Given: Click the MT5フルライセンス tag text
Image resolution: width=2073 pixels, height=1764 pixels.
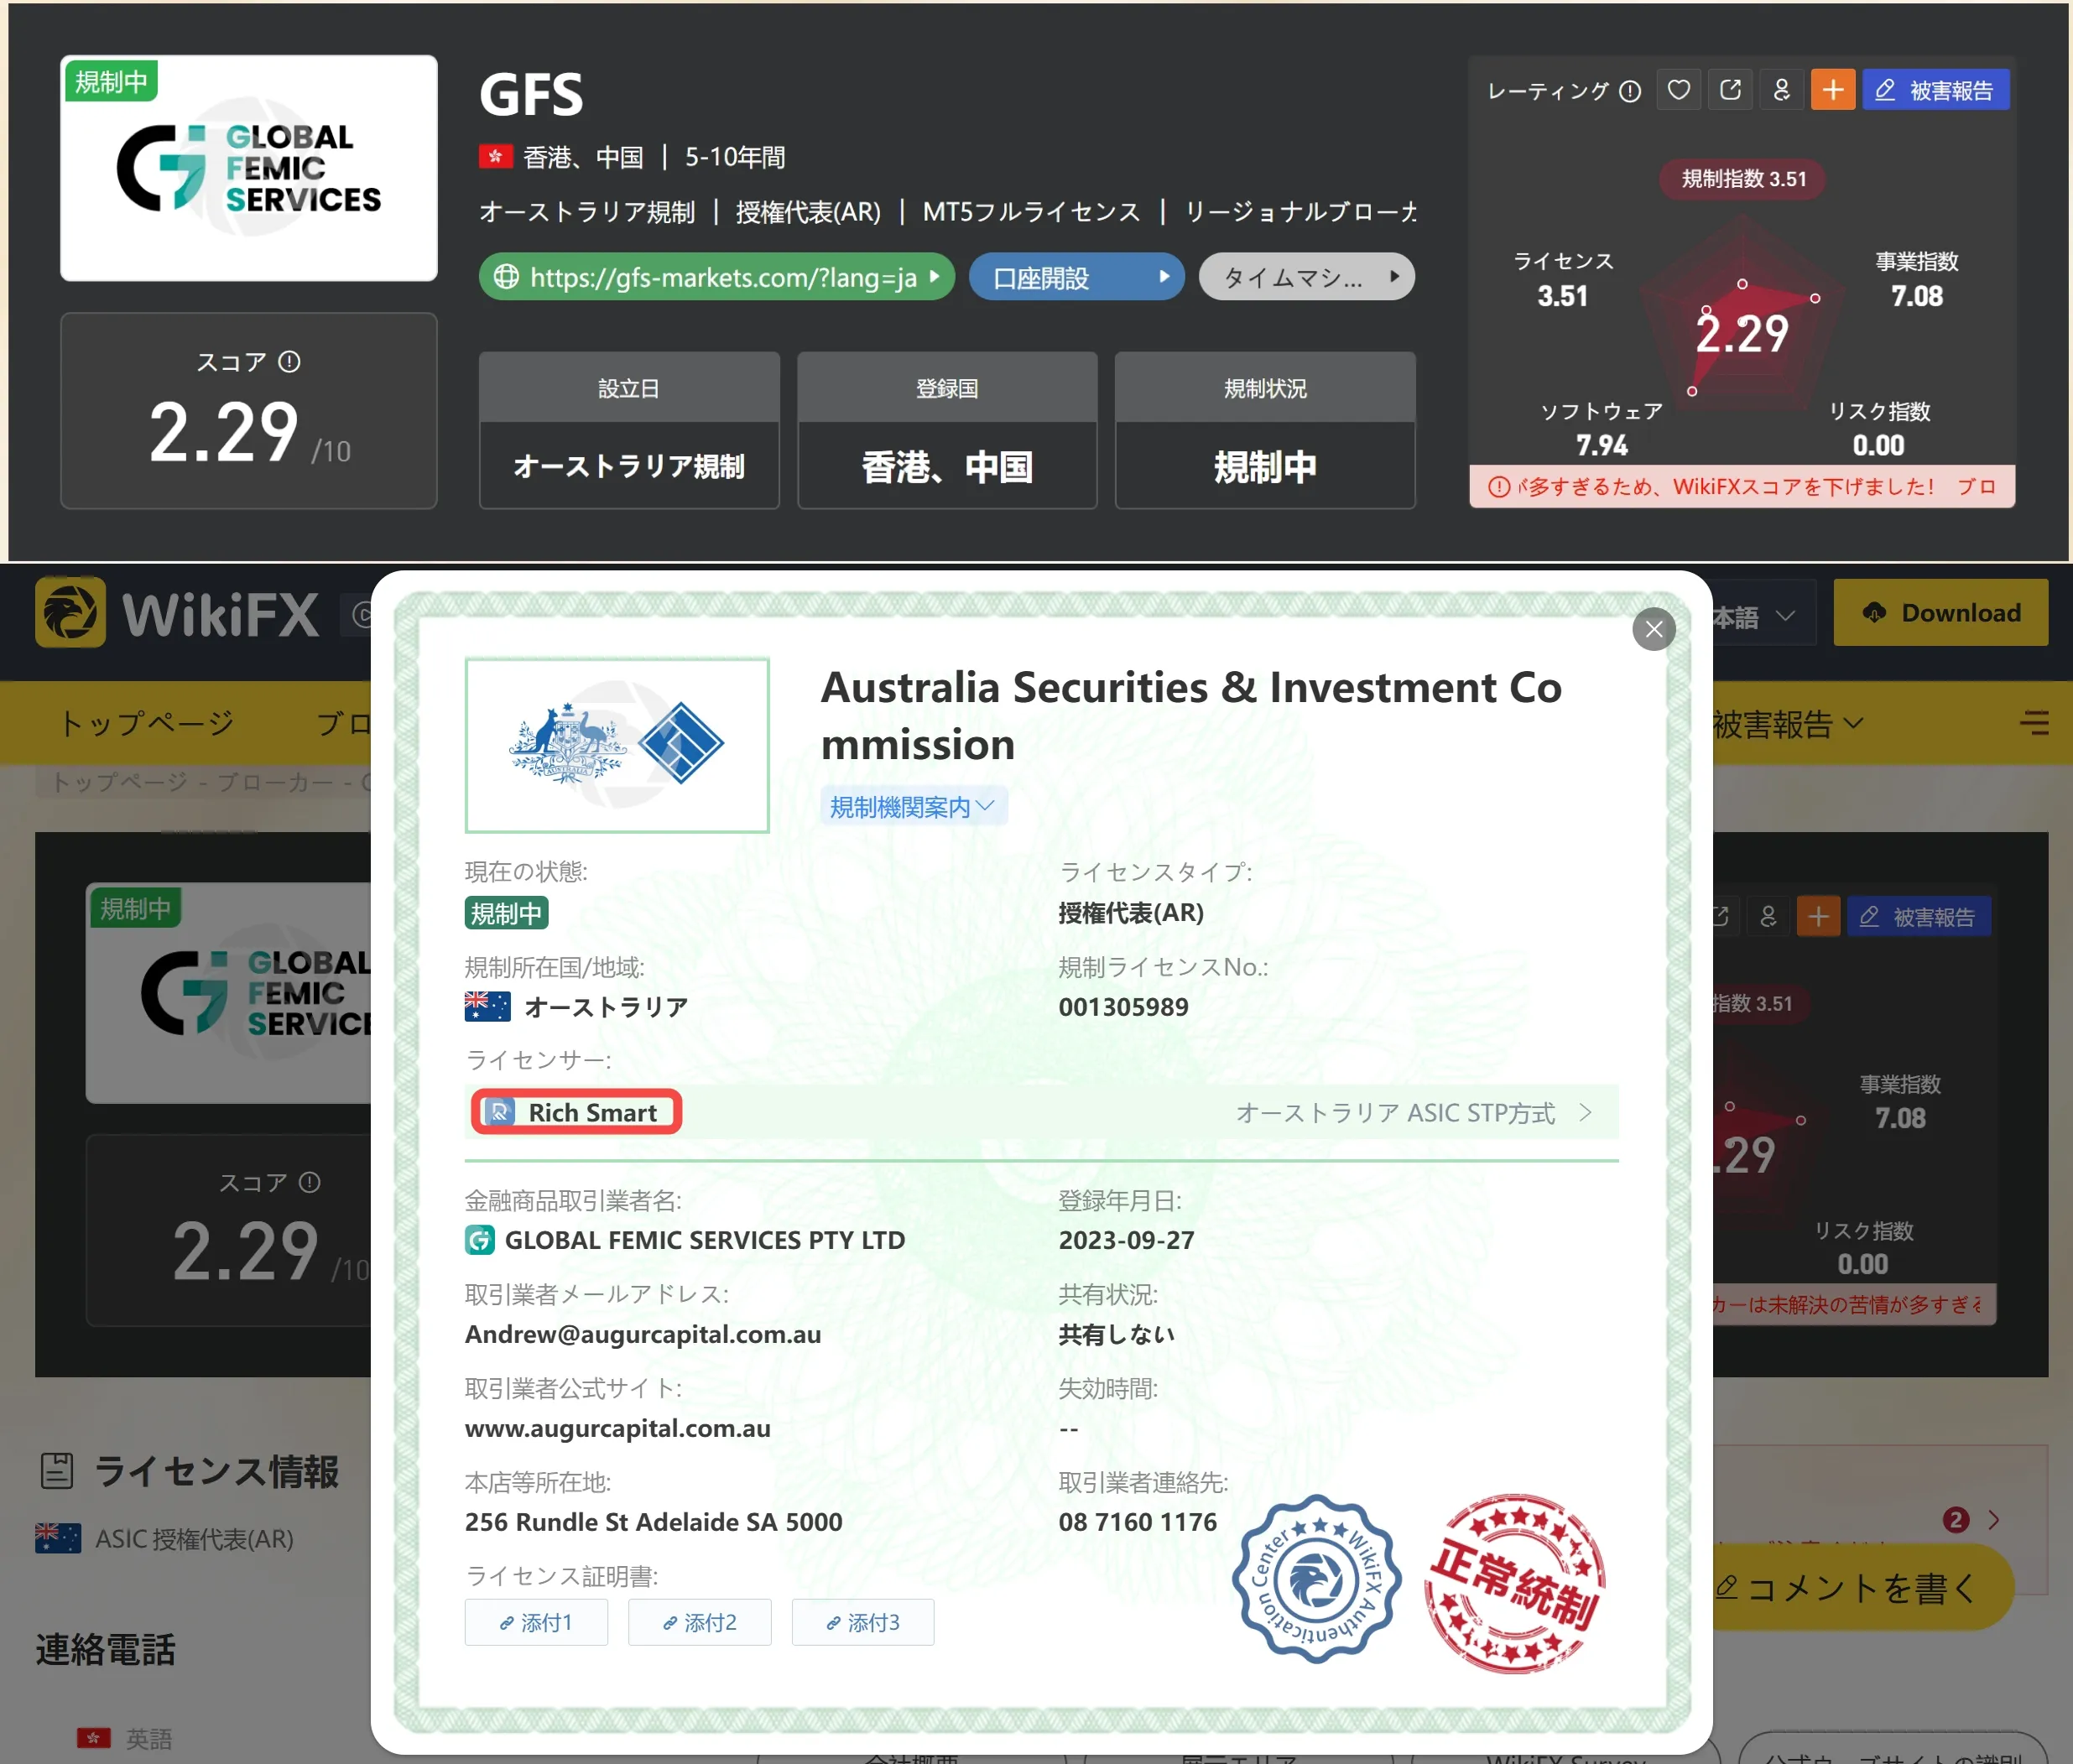Looking at the screenshot, I should click(x=1031, y=212).
